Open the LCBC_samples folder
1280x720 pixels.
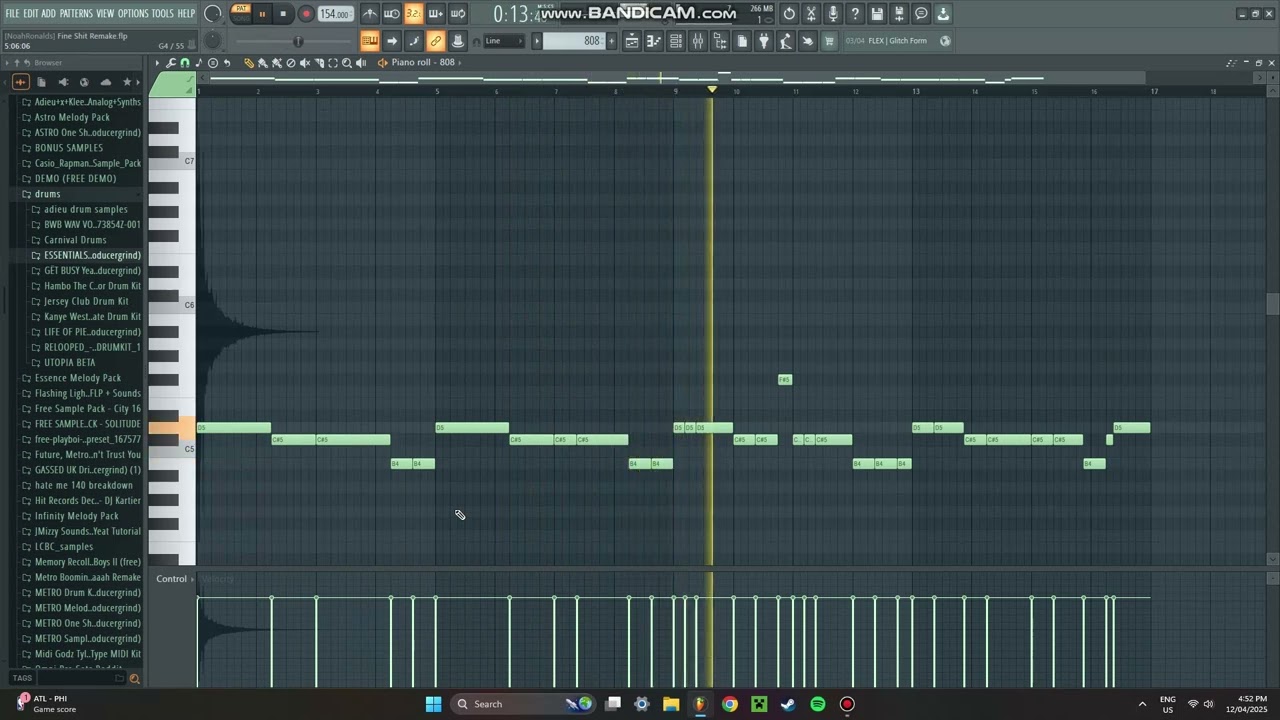click(63, 547)
